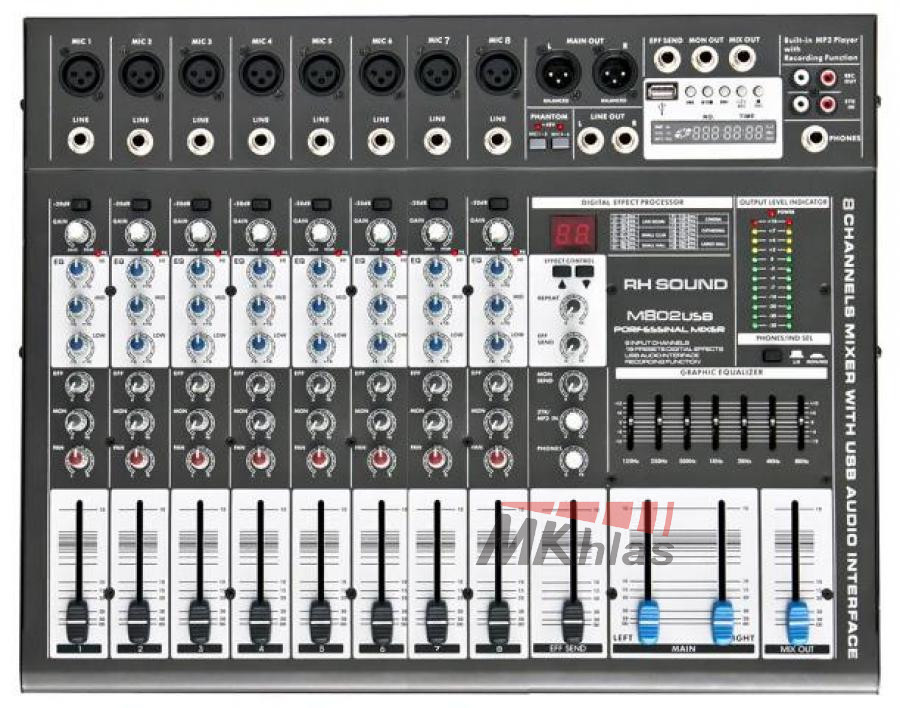
Task: Click the middle MP3 player transport button
Action: coord(724,92)
